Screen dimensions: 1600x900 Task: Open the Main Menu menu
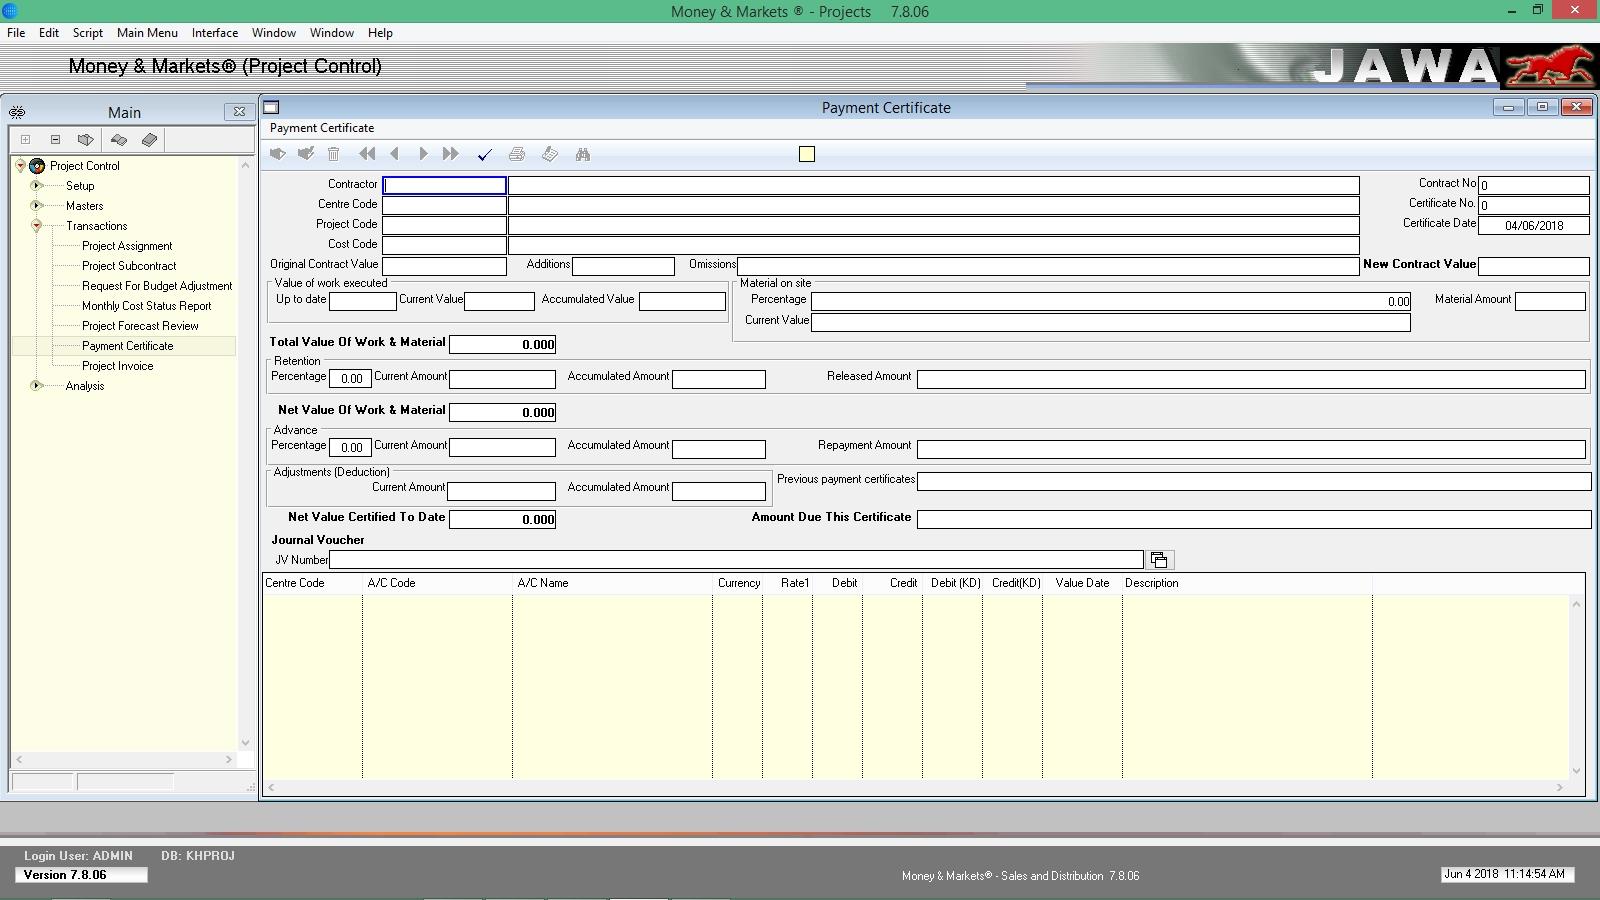click(x=147, y=33)
